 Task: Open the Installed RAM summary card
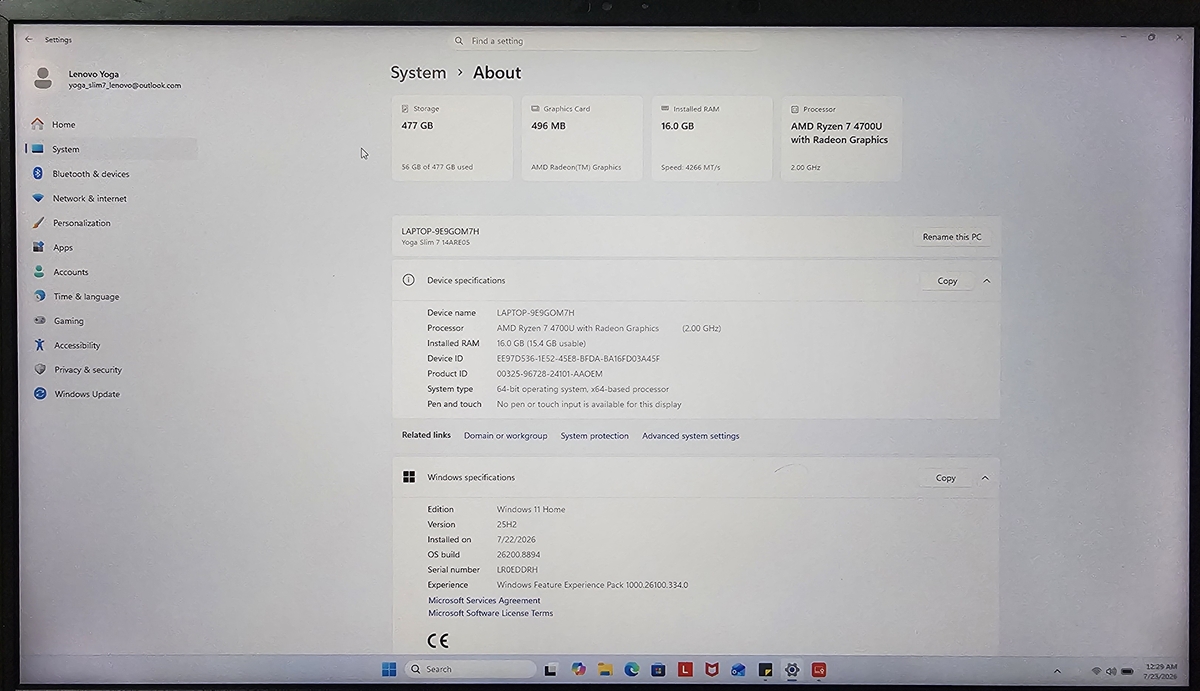pyautogui.click(x=712, y=138)
